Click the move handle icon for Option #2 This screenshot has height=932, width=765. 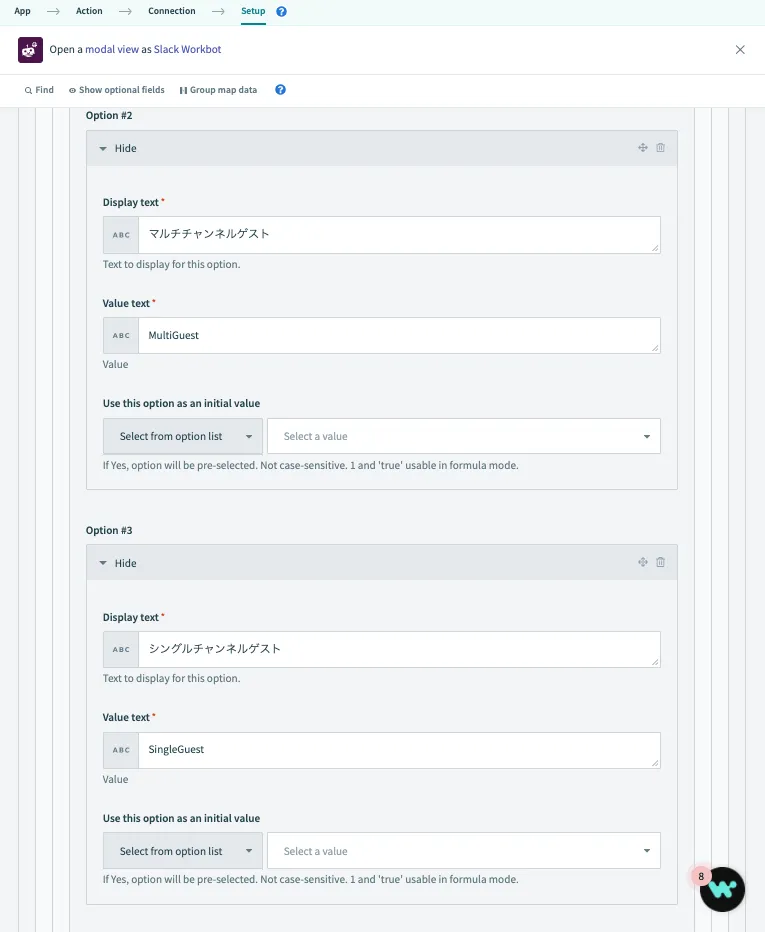pos(643,148)
